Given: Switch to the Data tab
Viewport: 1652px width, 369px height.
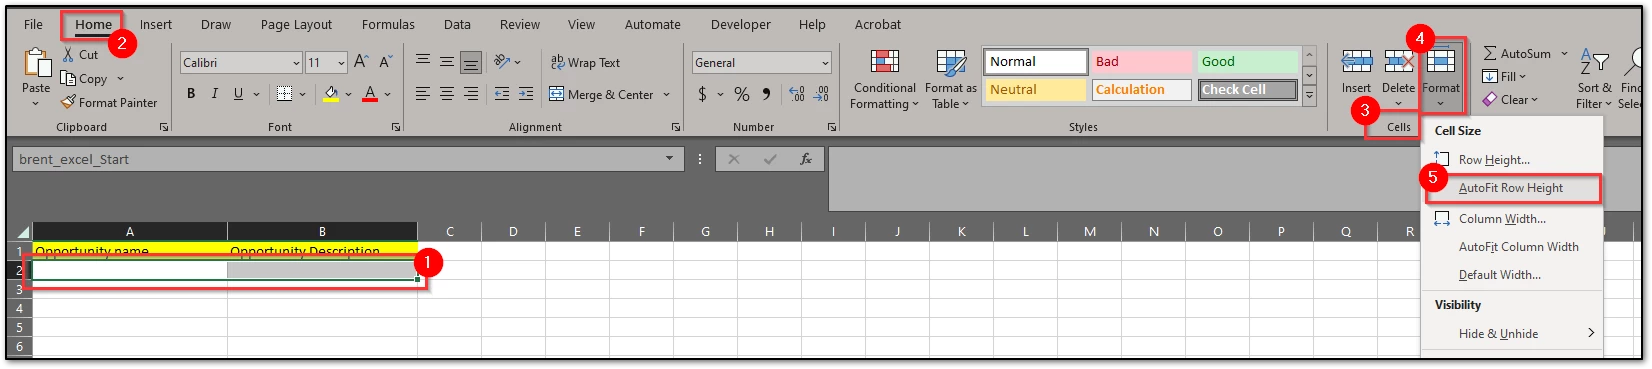Looking at the screenshot, I should 457,24.
